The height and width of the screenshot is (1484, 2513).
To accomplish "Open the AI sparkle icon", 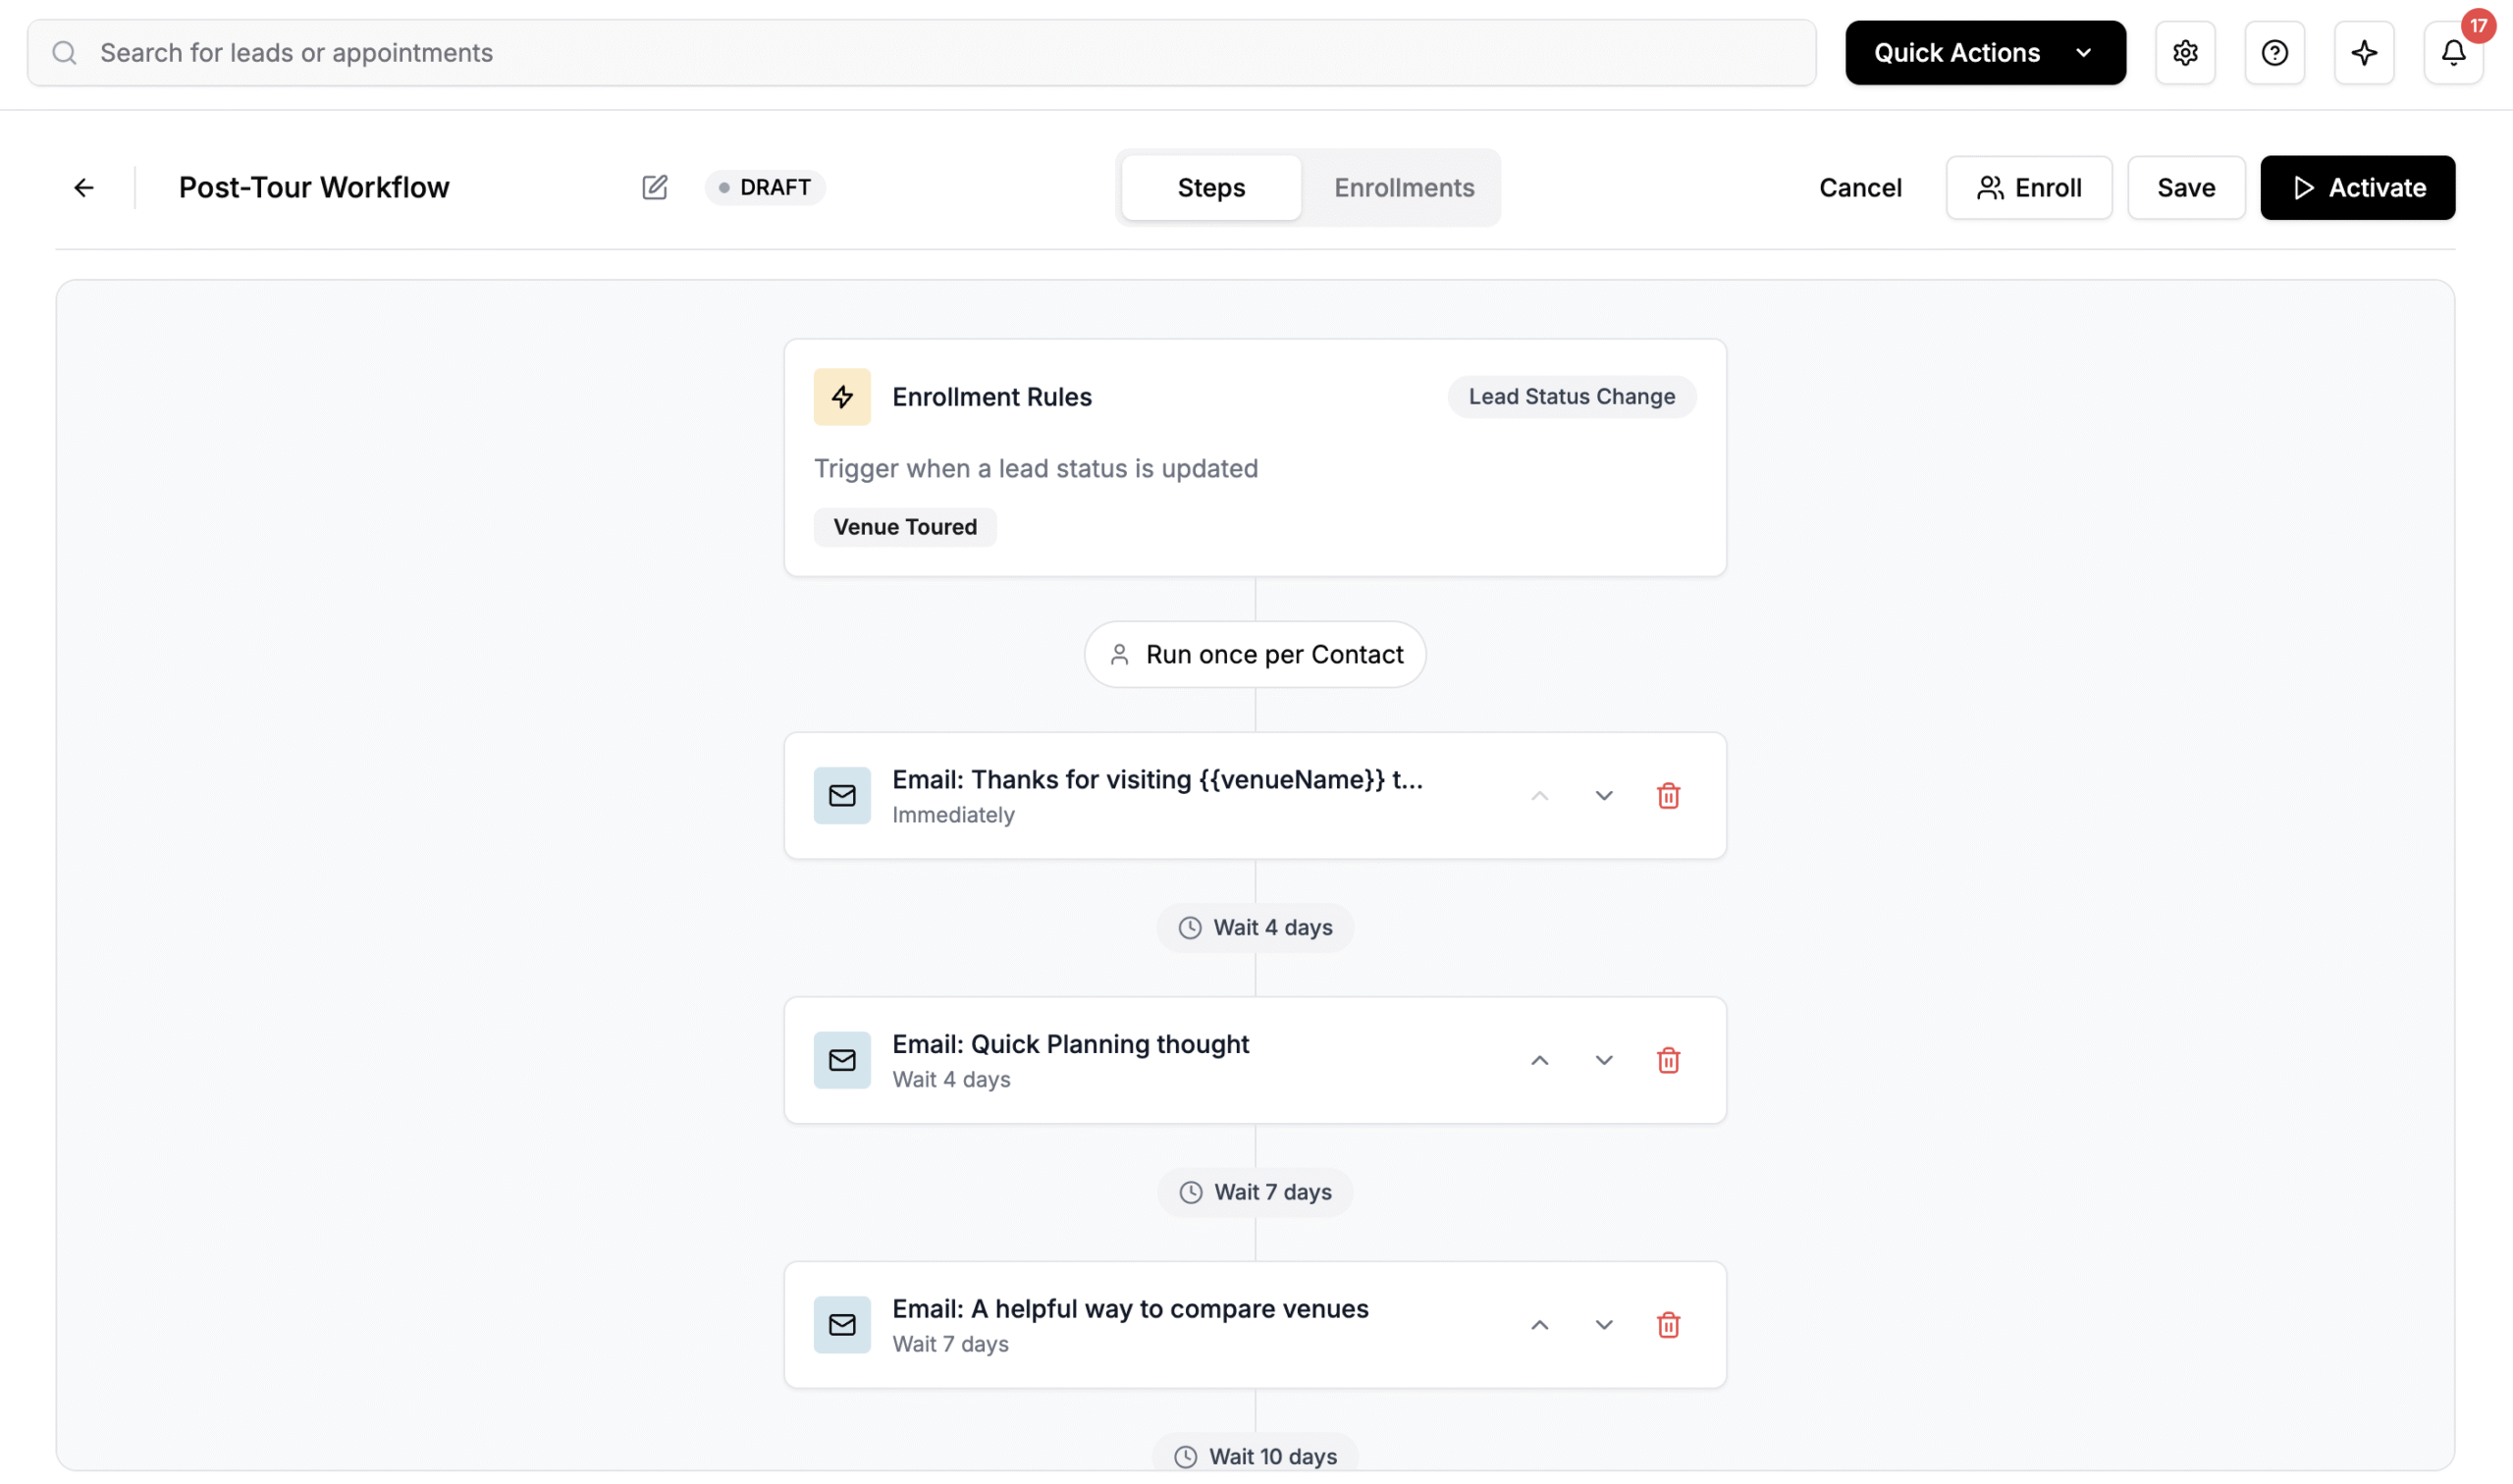I will (2363, 53).
